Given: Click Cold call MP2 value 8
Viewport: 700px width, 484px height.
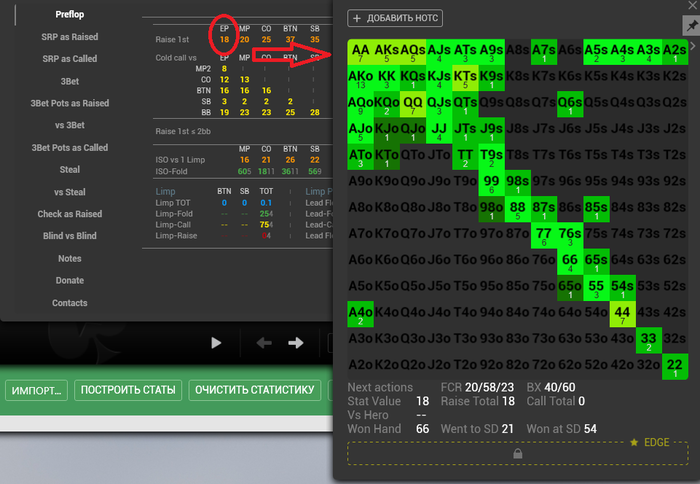Looking at the screenshot, I should (224, 69).
